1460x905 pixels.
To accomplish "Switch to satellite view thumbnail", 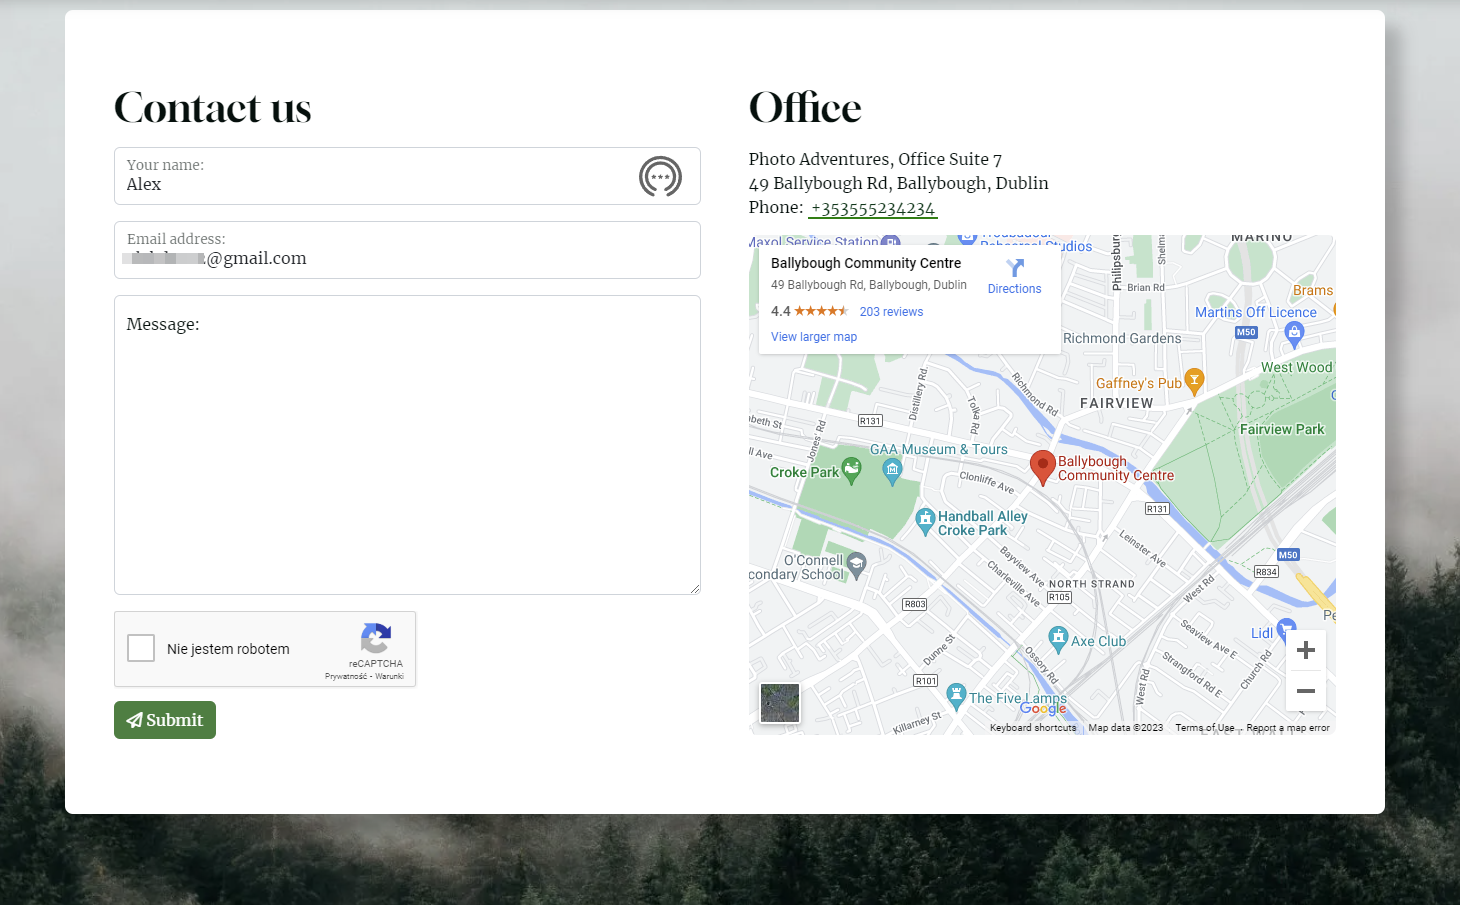I will [780, 703].
